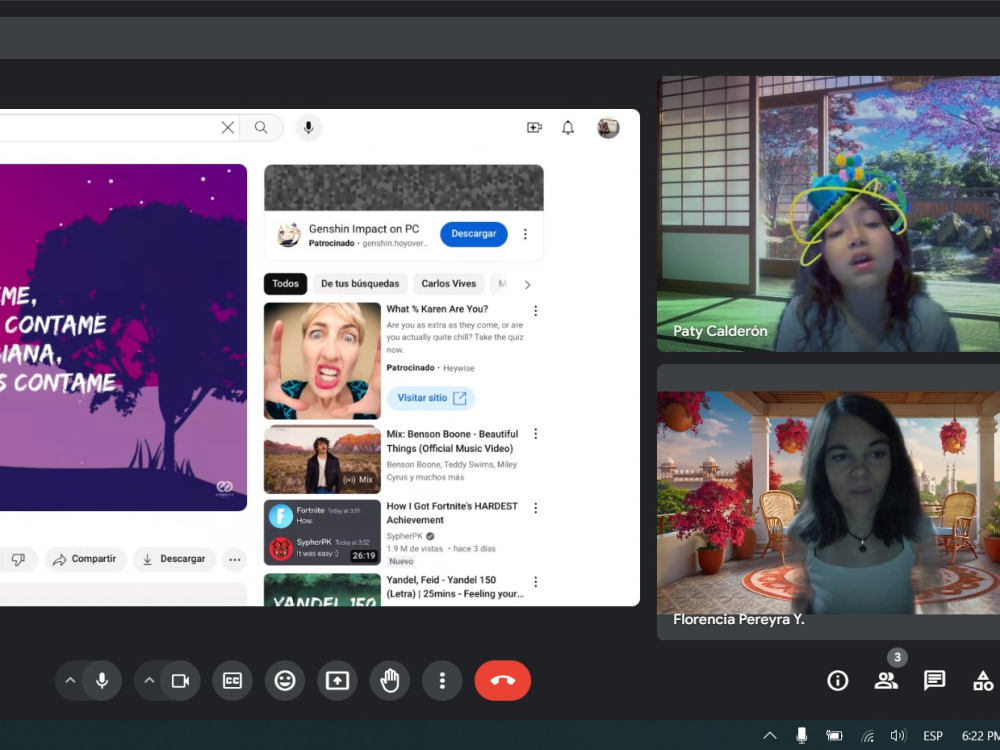
Task: Open the YouTube account avatar menu
Action: [608, 128]
